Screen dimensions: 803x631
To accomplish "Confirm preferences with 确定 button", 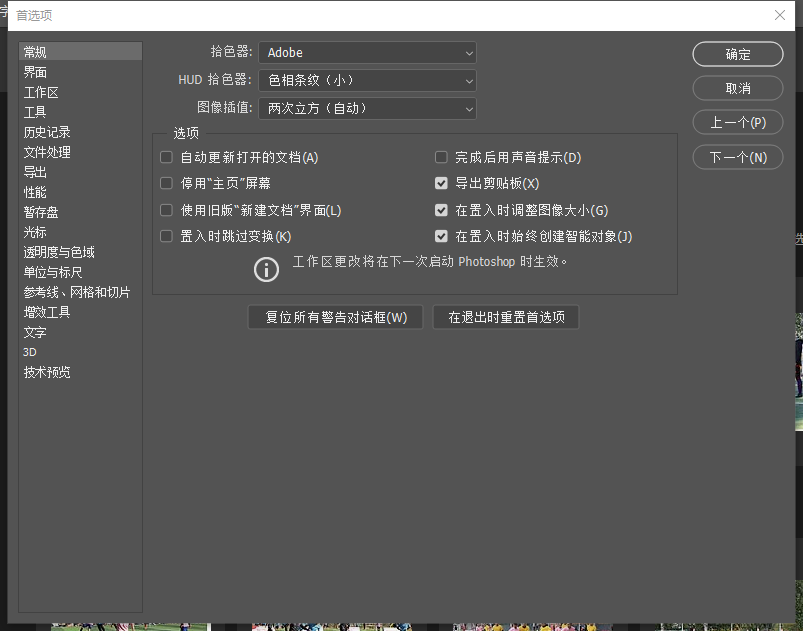I will [737, 54].
